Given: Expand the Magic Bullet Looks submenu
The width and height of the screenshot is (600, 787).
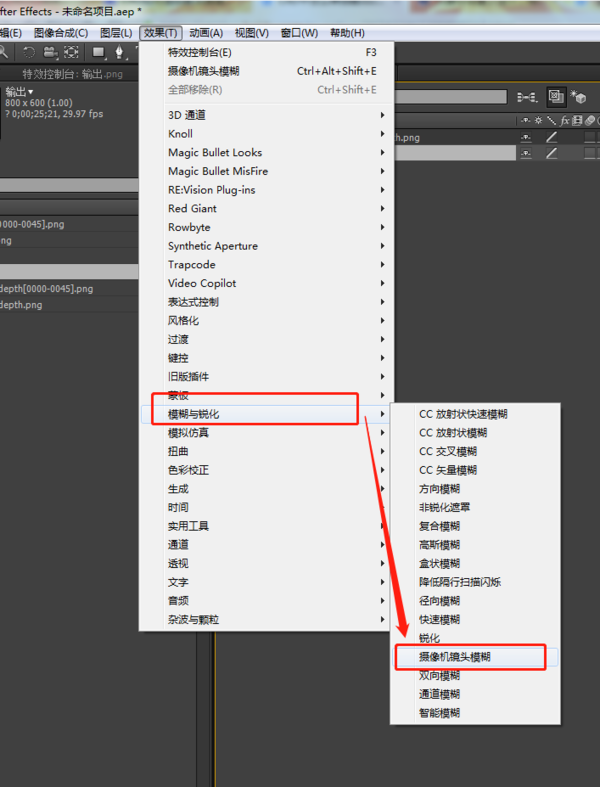Looking at the screenshot, I should pos(266,152).
